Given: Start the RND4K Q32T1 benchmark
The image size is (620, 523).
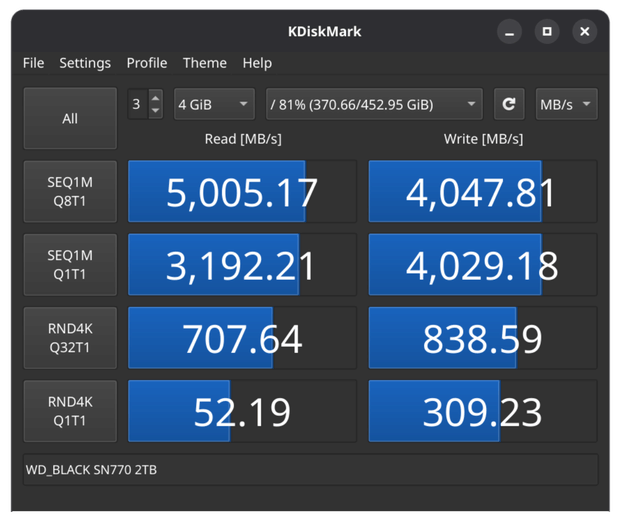Looking at the screenshot, I should (70, 338).
